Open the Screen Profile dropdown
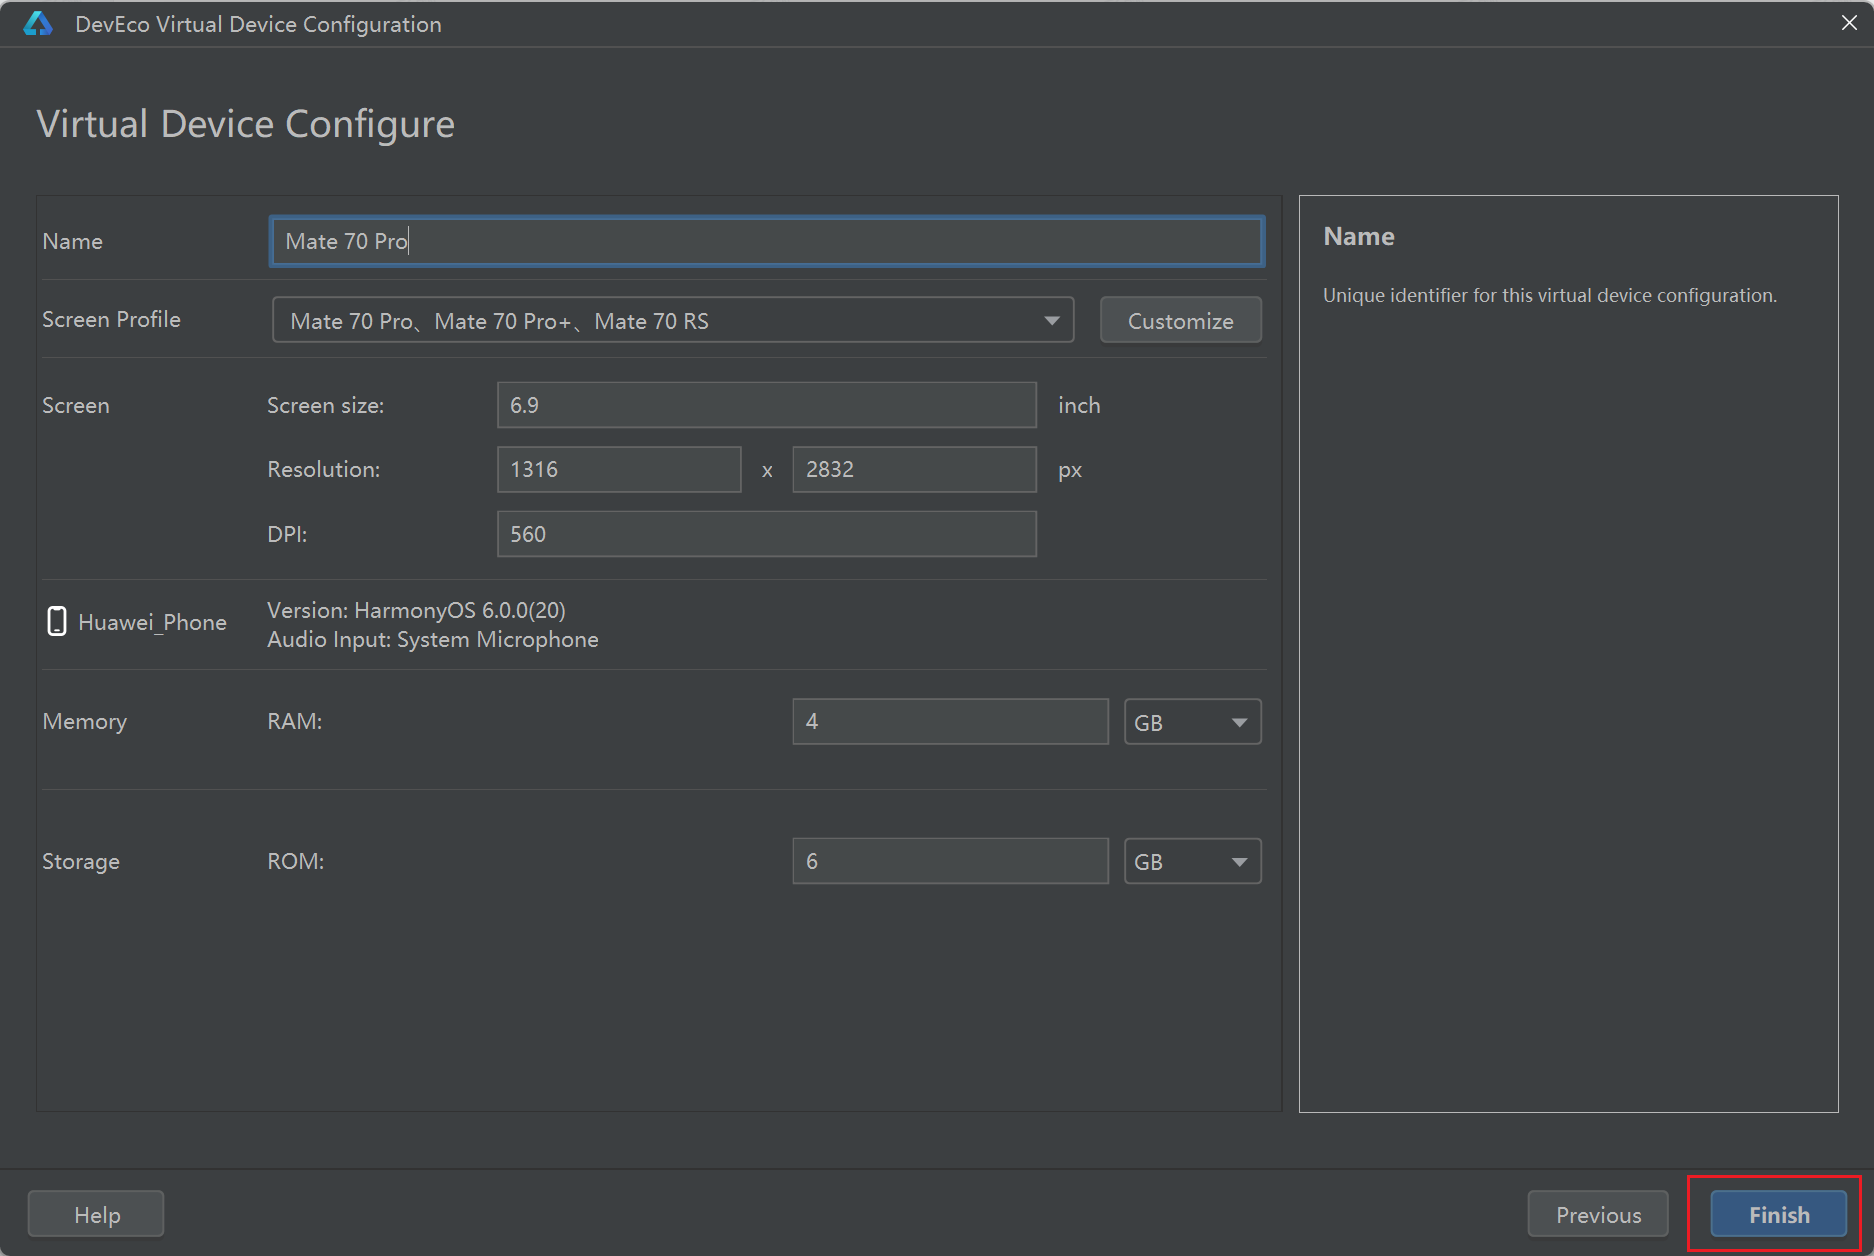 pyautogui.click(x=673, y=320)
